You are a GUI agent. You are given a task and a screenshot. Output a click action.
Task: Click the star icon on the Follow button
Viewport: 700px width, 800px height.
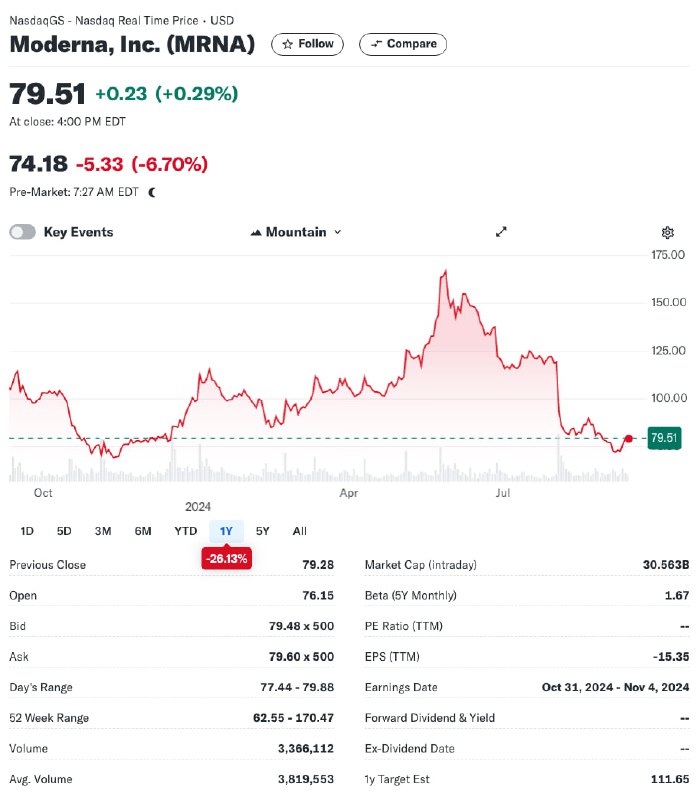tap(288, 44)
